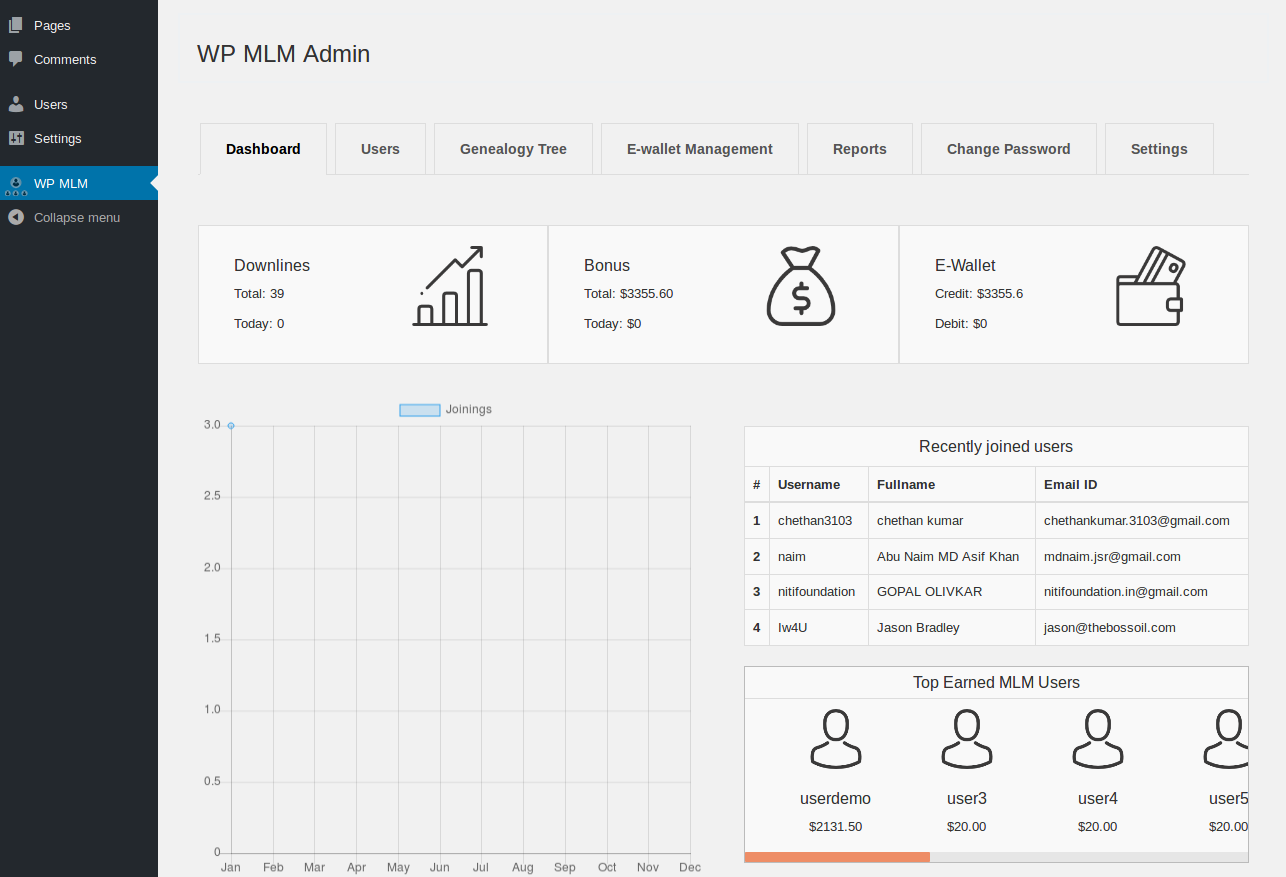The height and width of the screenshot is (877, 1286).
Task: Click the Top Earned users horizontal scrollbar
Action: (996, 857)
